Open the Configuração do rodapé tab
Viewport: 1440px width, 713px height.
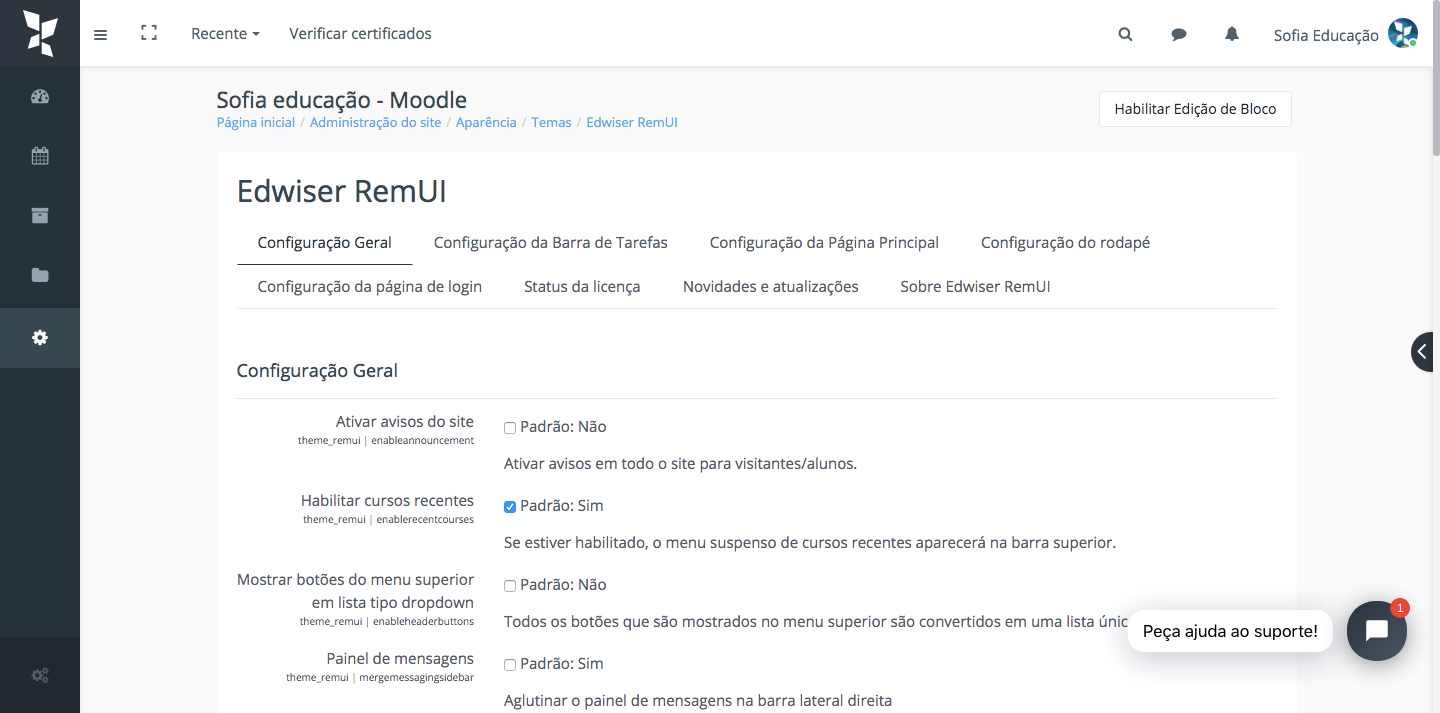coord(1065,243)
